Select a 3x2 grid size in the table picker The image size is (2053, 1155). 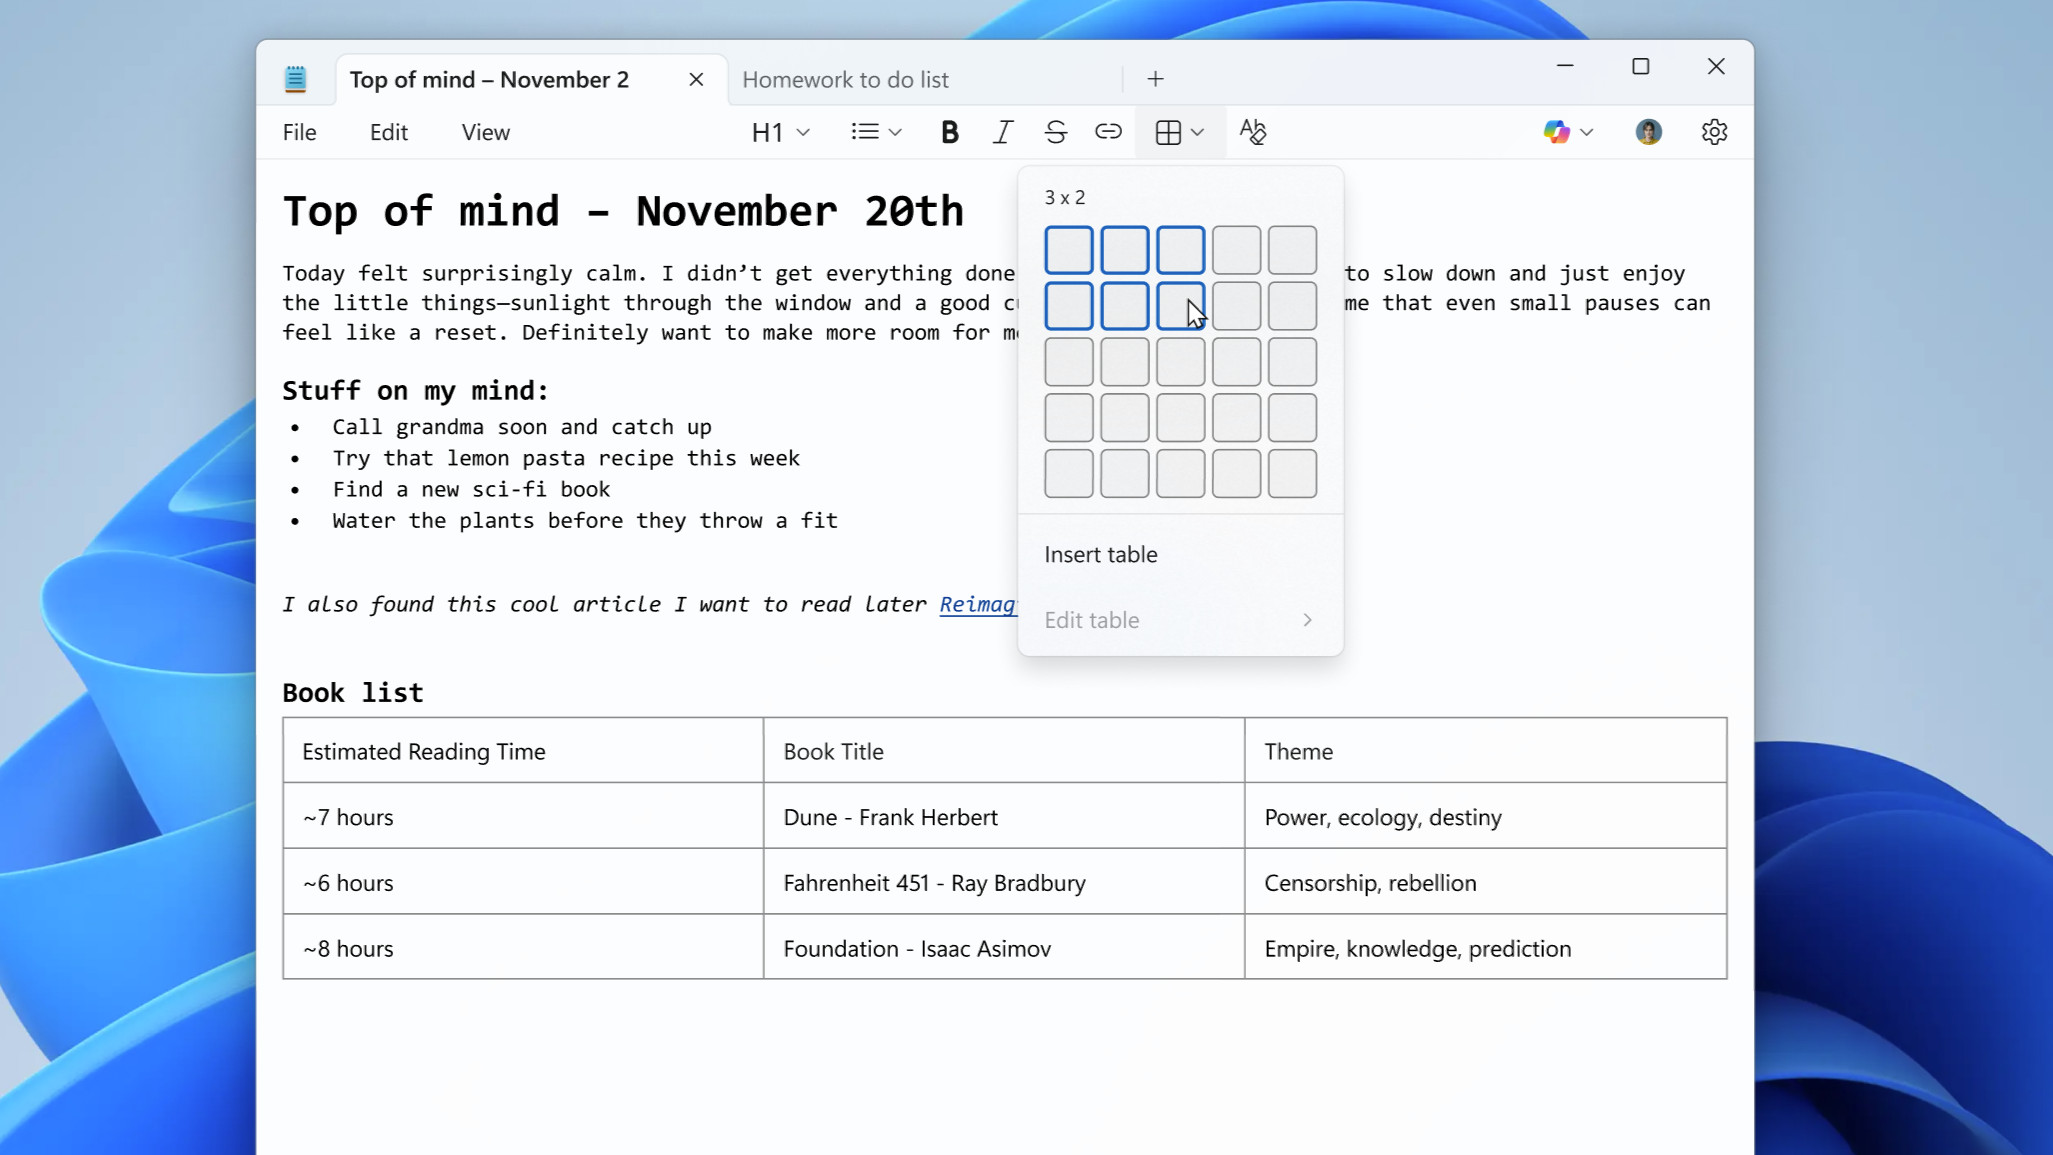[1181, 306]
